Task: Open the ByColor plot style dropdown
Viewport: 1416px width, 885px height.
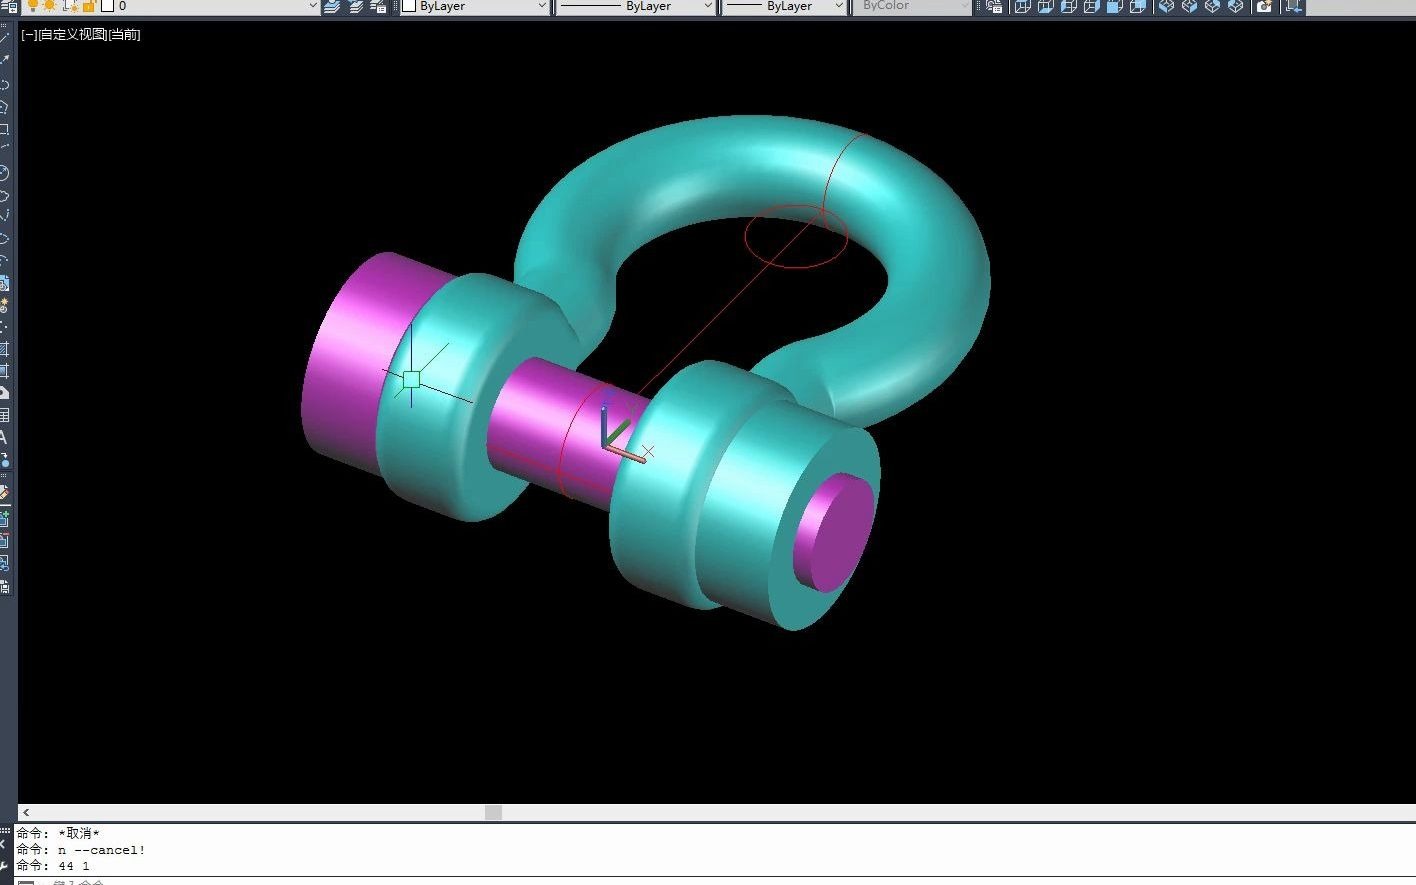Action: pos(912,6)
